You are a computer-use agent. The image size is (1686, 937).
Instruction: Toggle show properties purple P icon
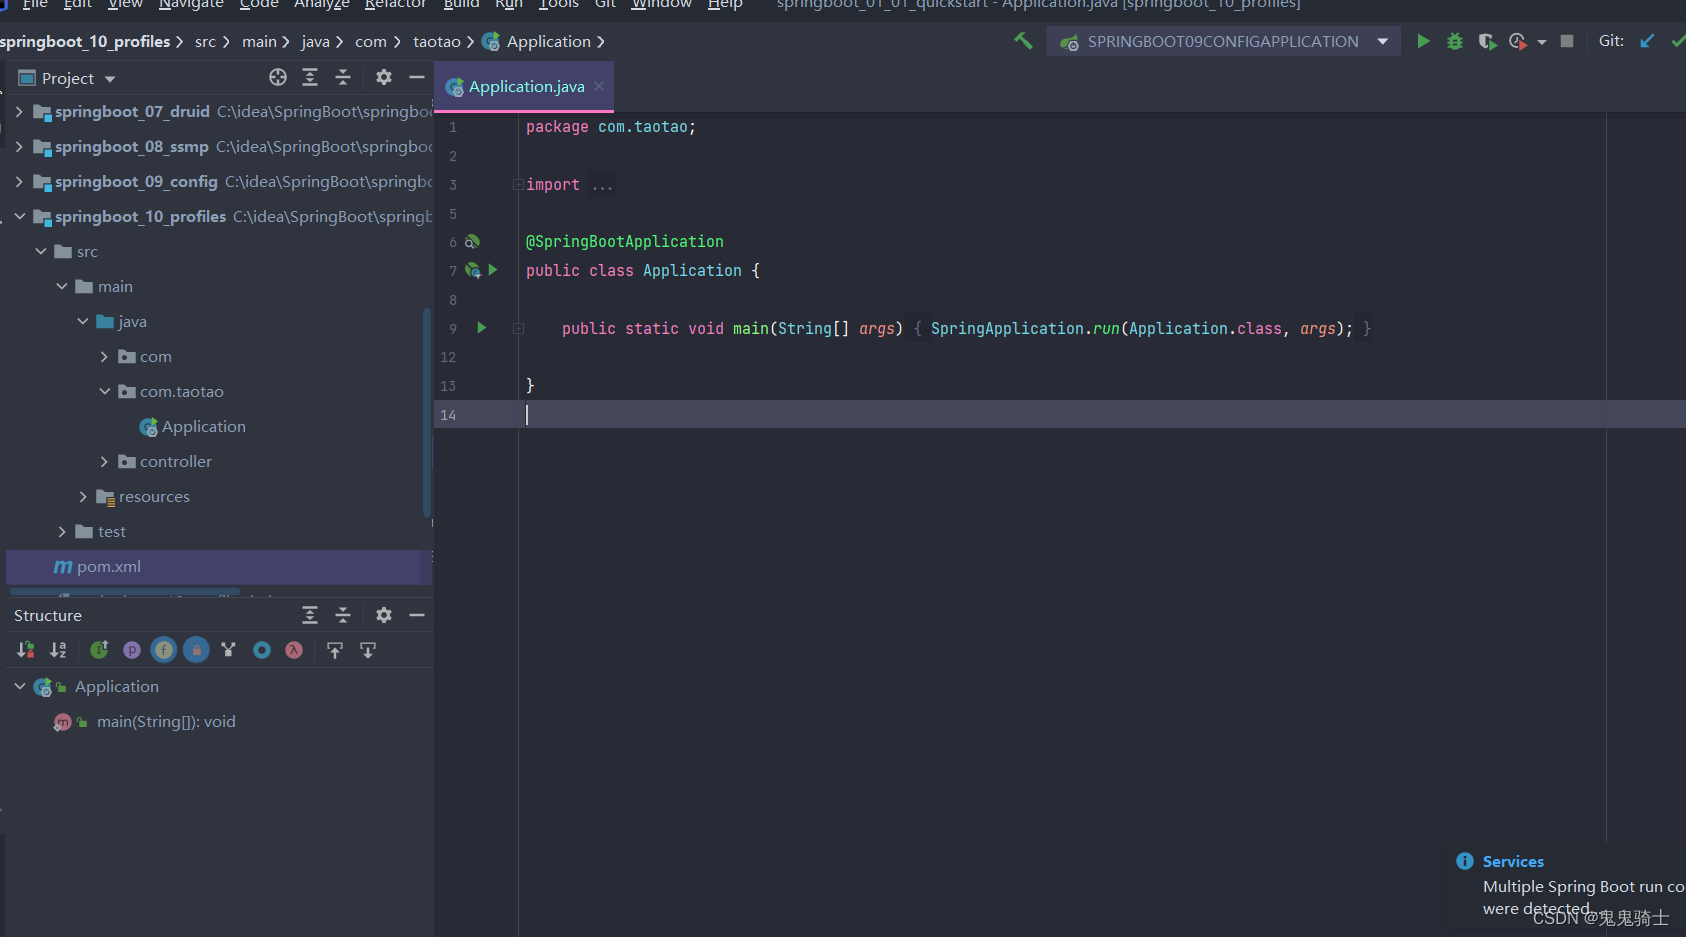click(x=131, y=650)
